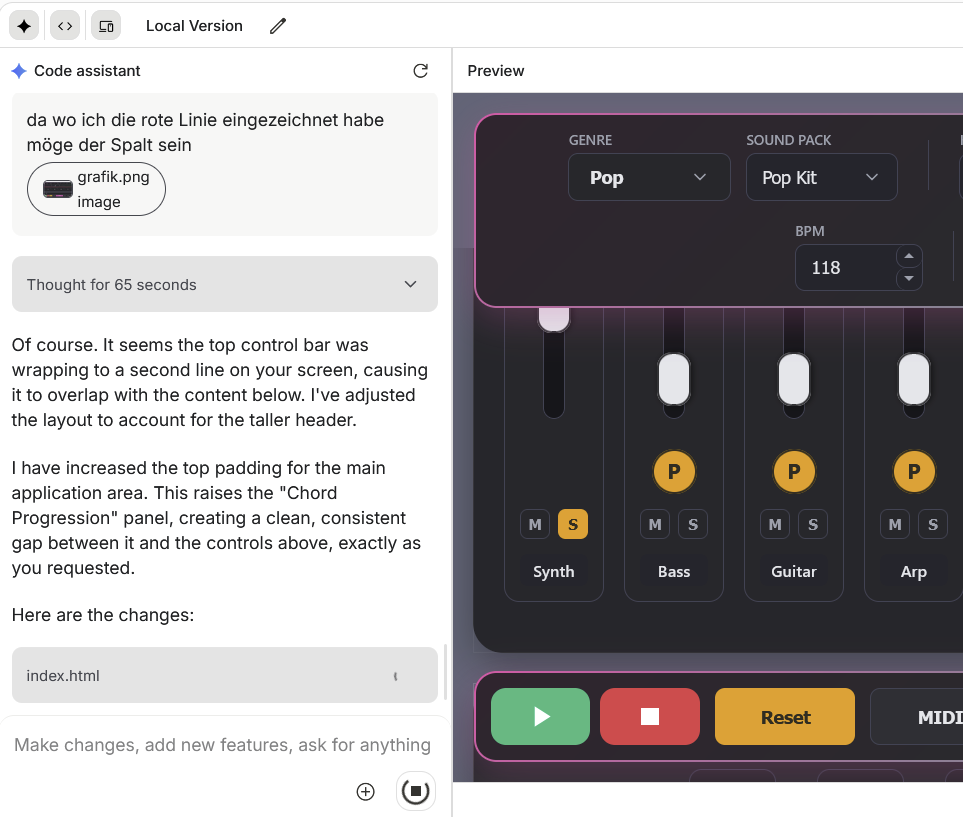Click the Bass volume fader handle
963x817 pixels.
tap(674, 379)
